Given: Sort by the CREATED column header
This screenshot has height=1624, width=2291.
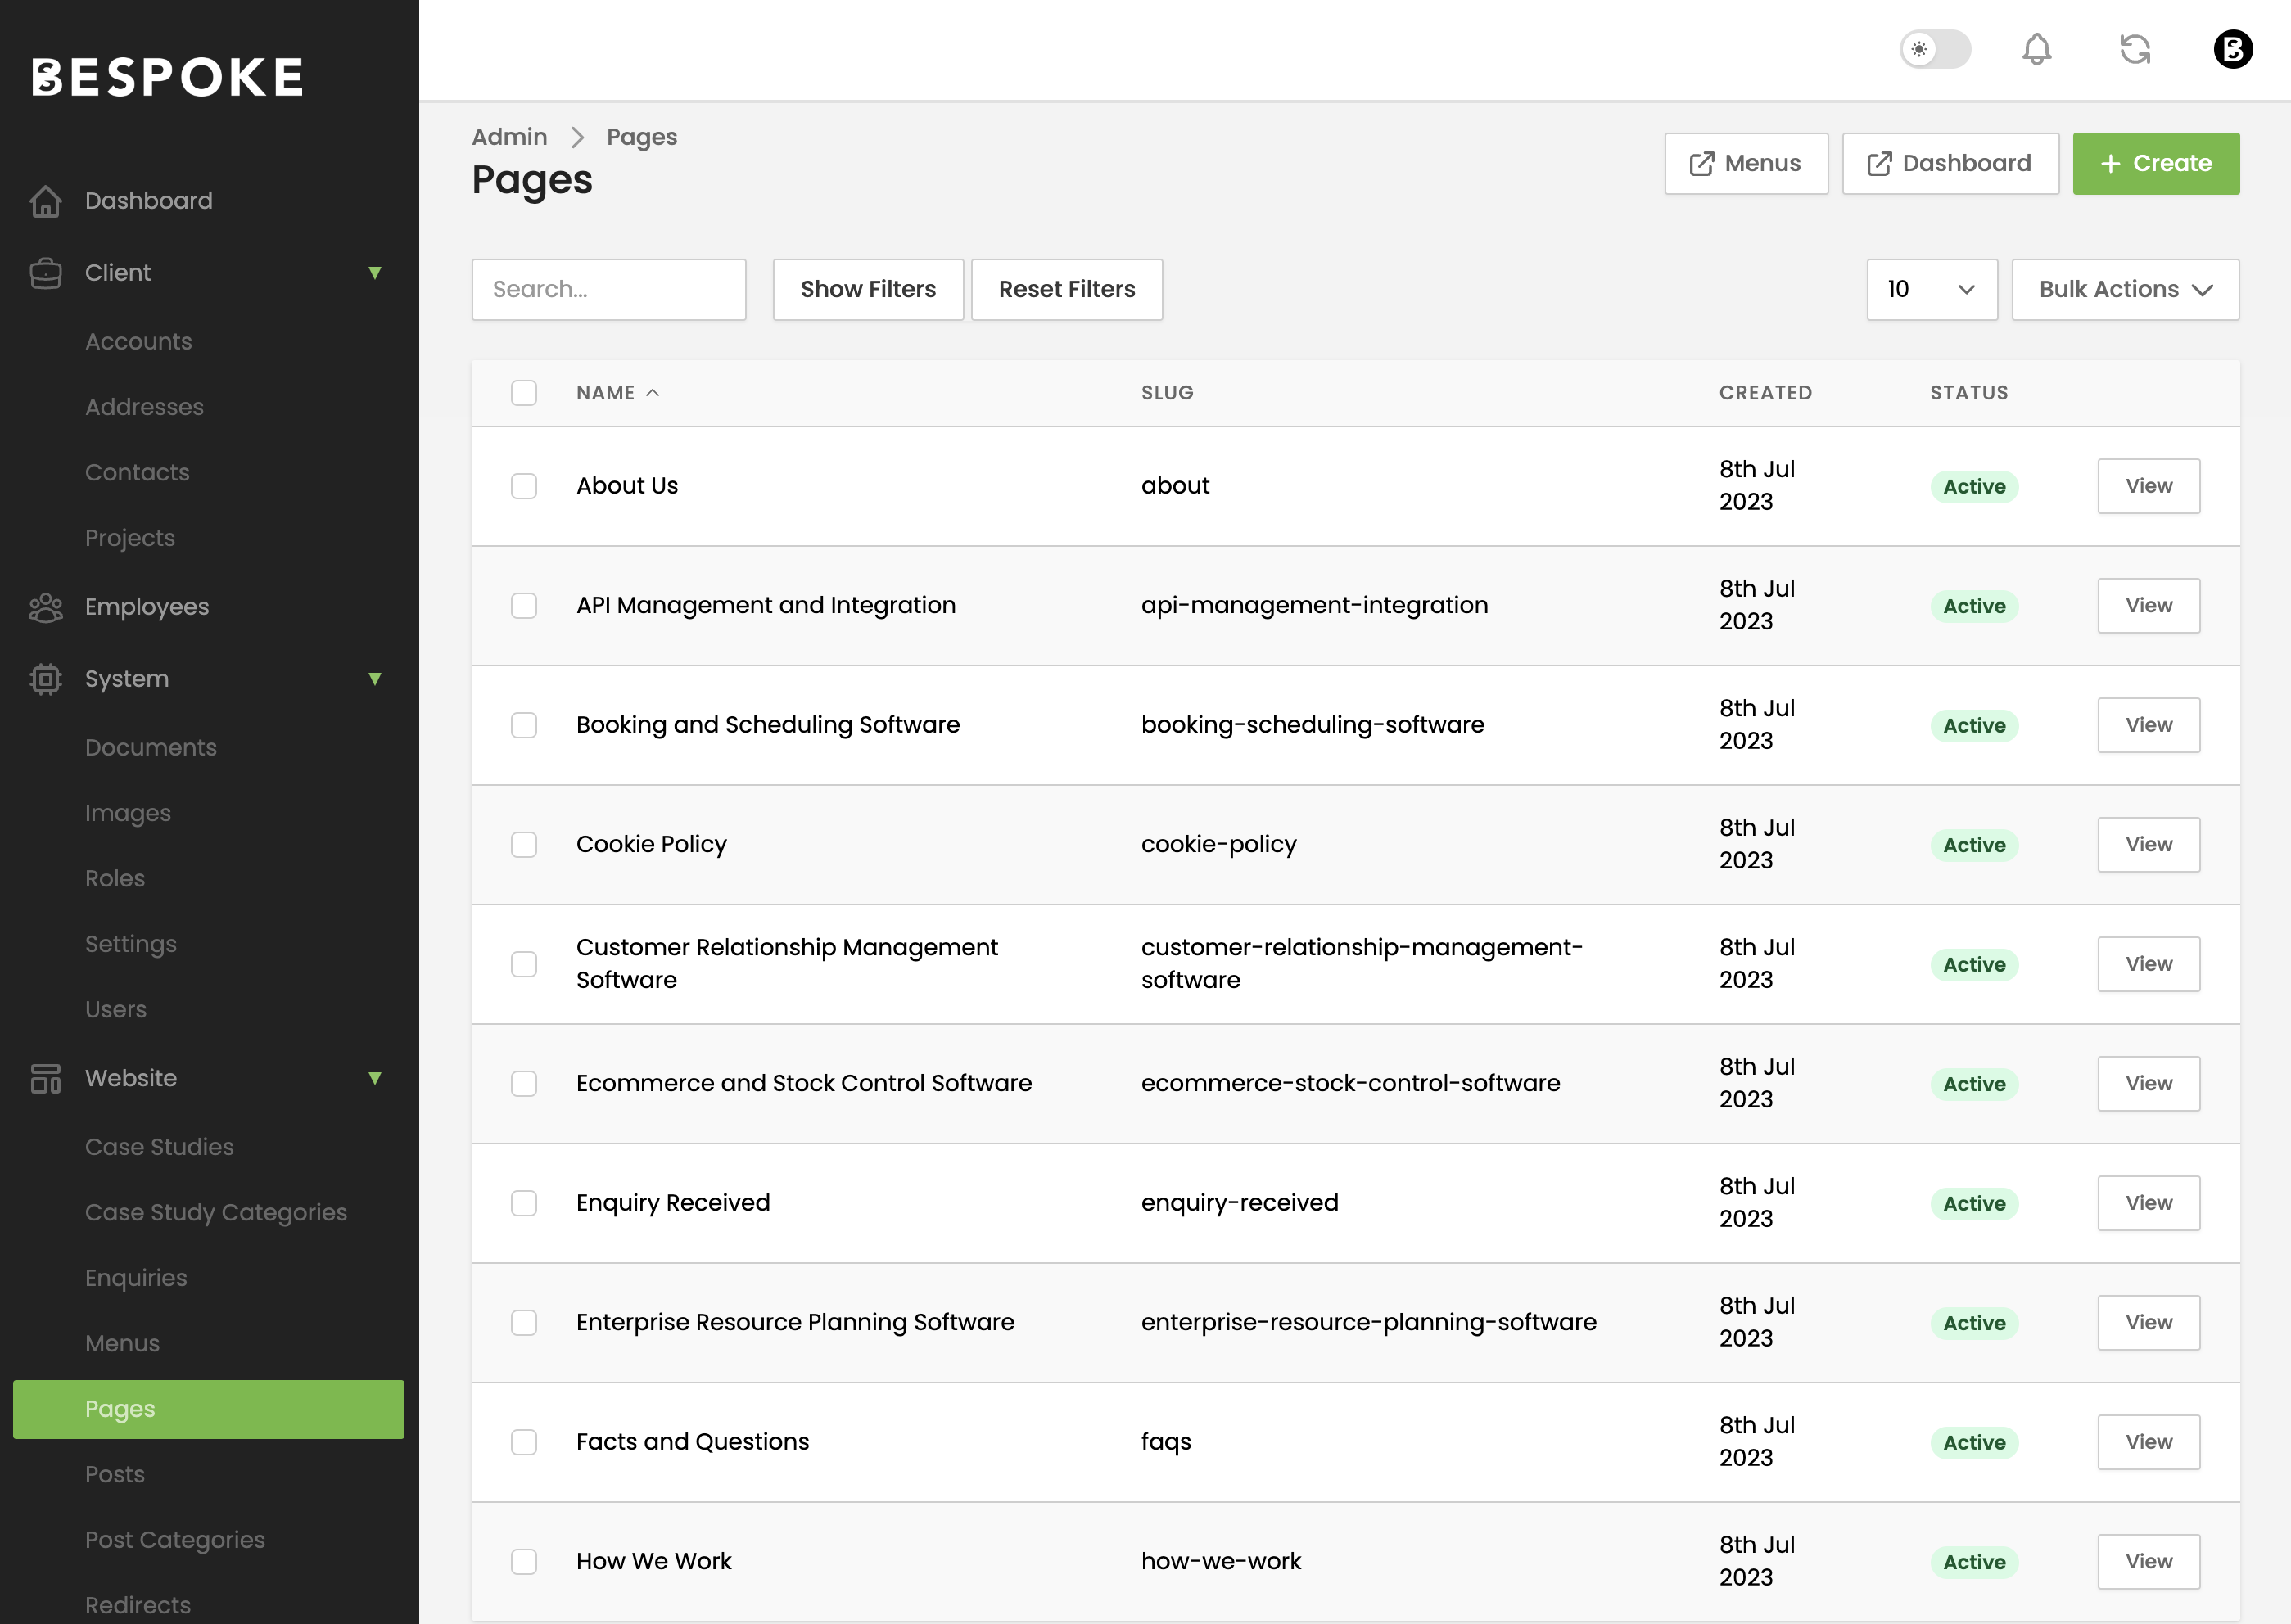Looking at the screenshot, I should (1766, 393).
